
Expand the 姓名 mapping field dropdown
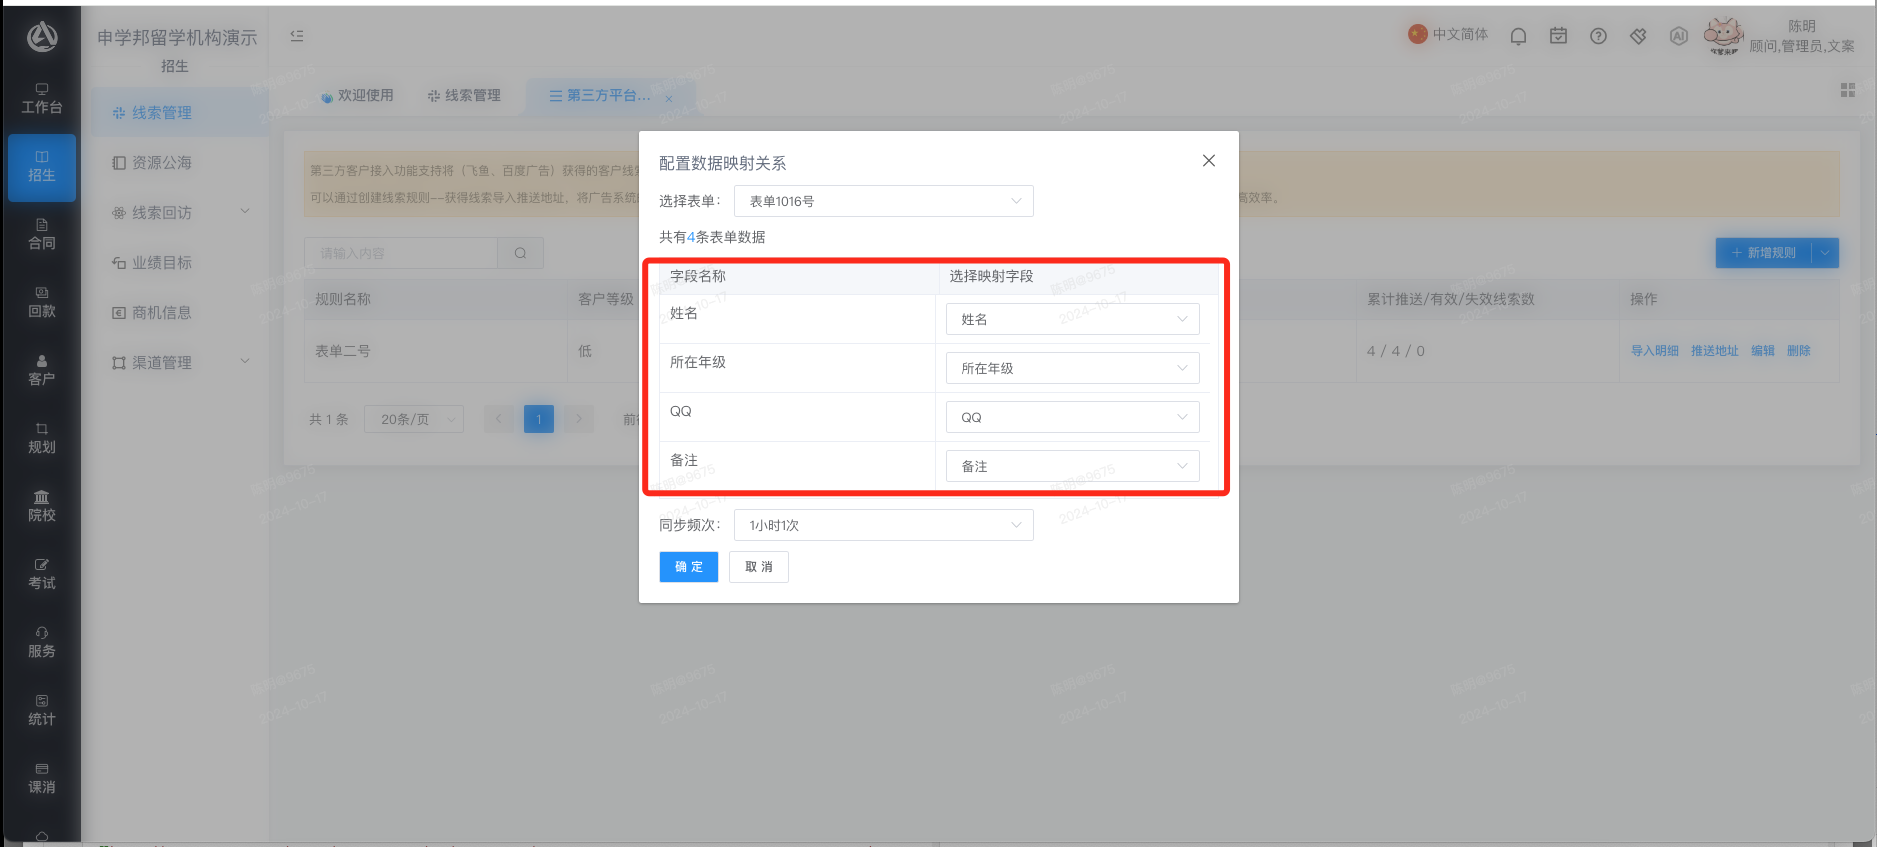tap(1072, 319)
